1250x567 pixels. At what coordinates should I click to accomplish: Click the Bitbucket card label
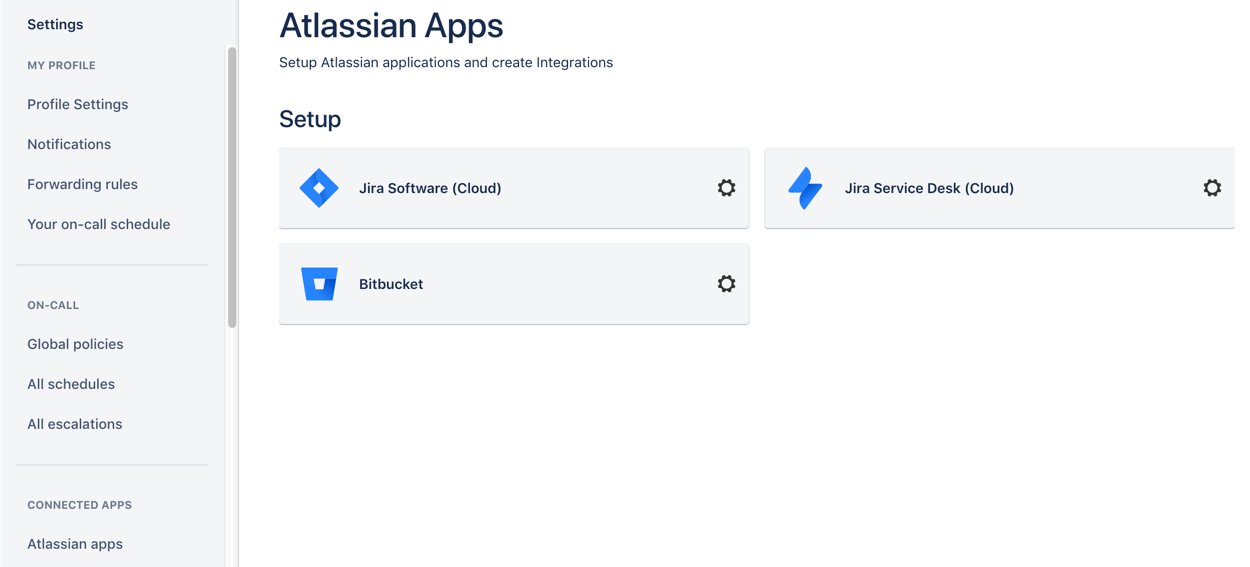point(391,284)
